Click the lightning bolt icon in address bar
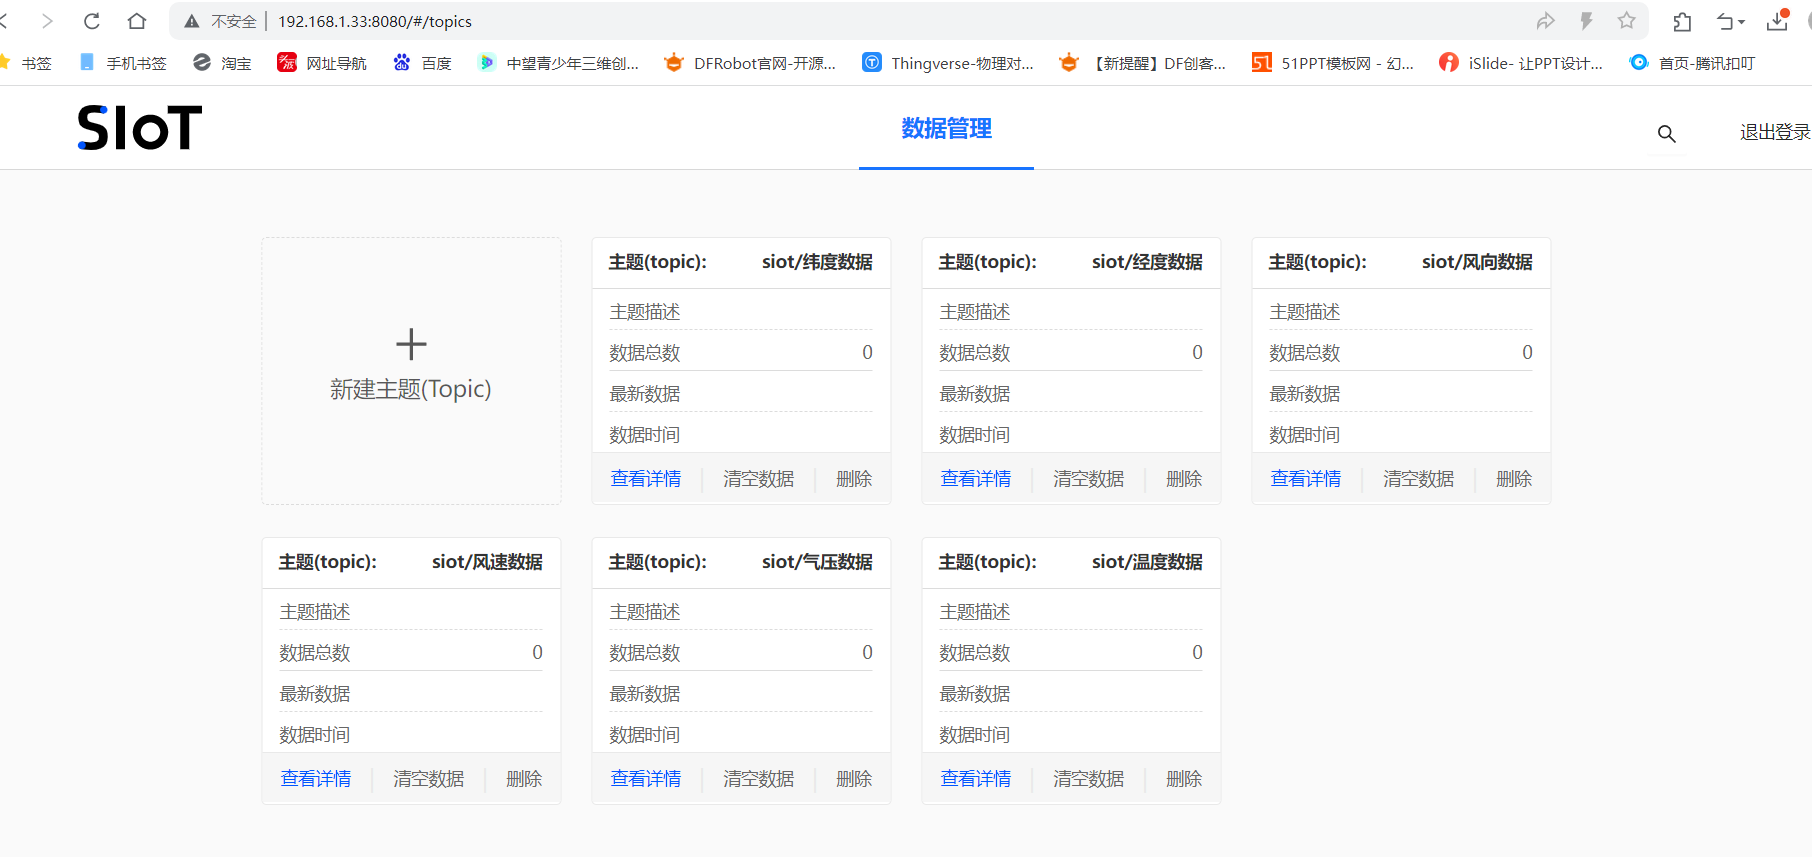 (1586, 21)
